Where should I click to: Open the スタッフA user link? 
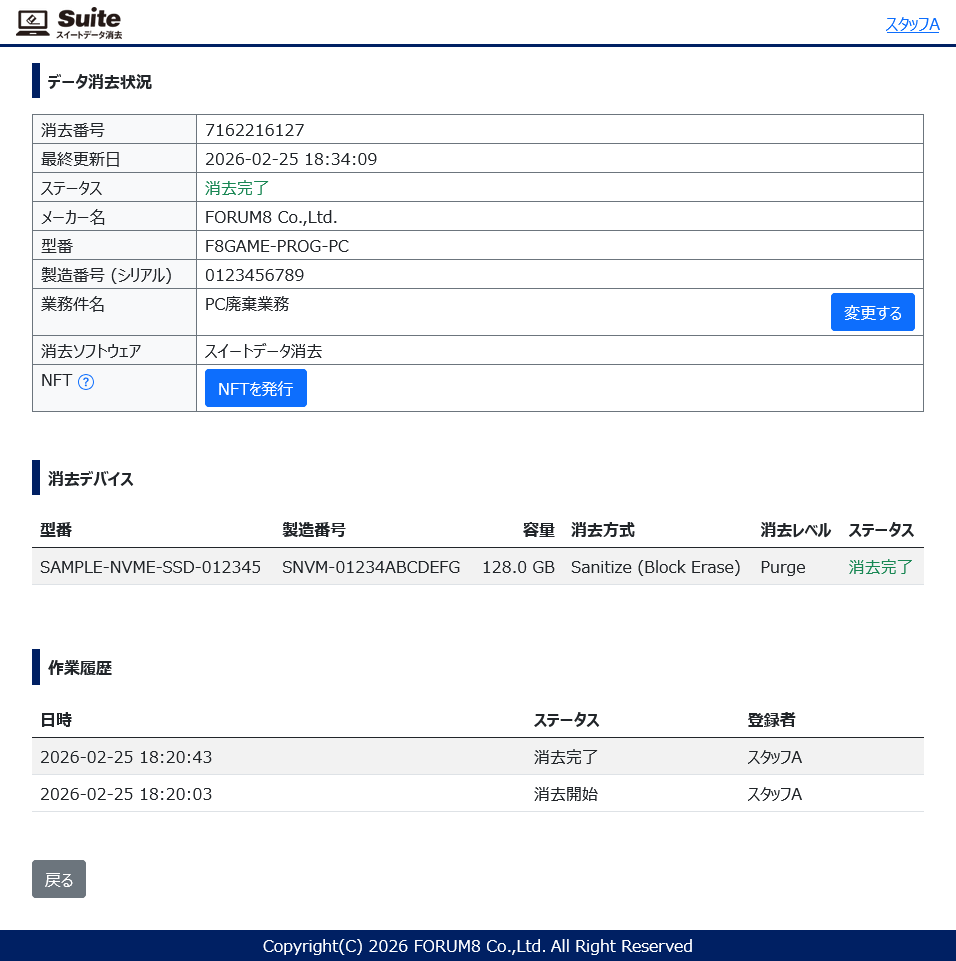click(x=912, y=25)
